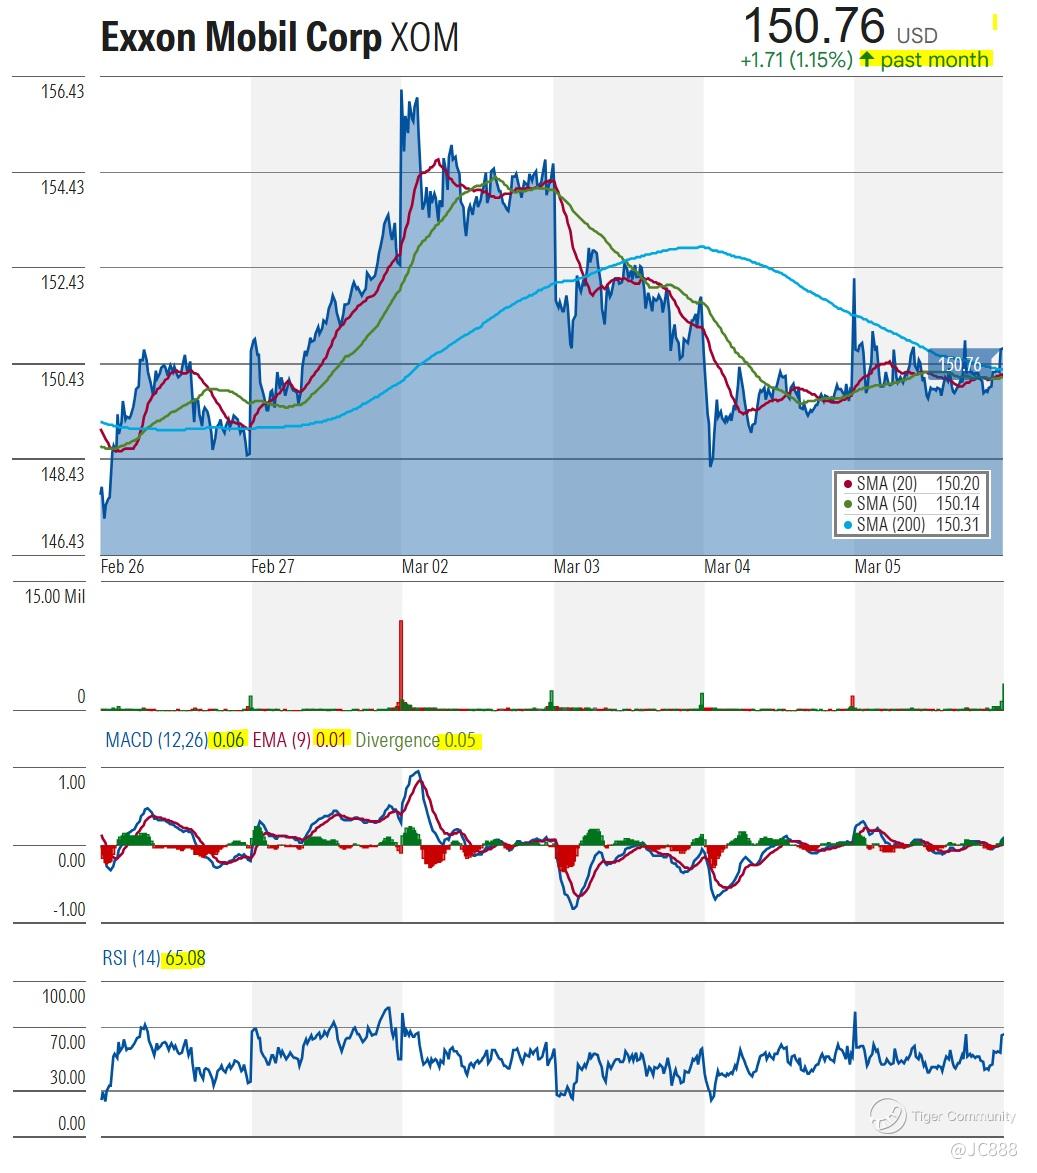The height and width of the screenshot is (1173, 1037).
Task: Click the tall red volume spike on Mar 02
Action: [x=401, y=664]
